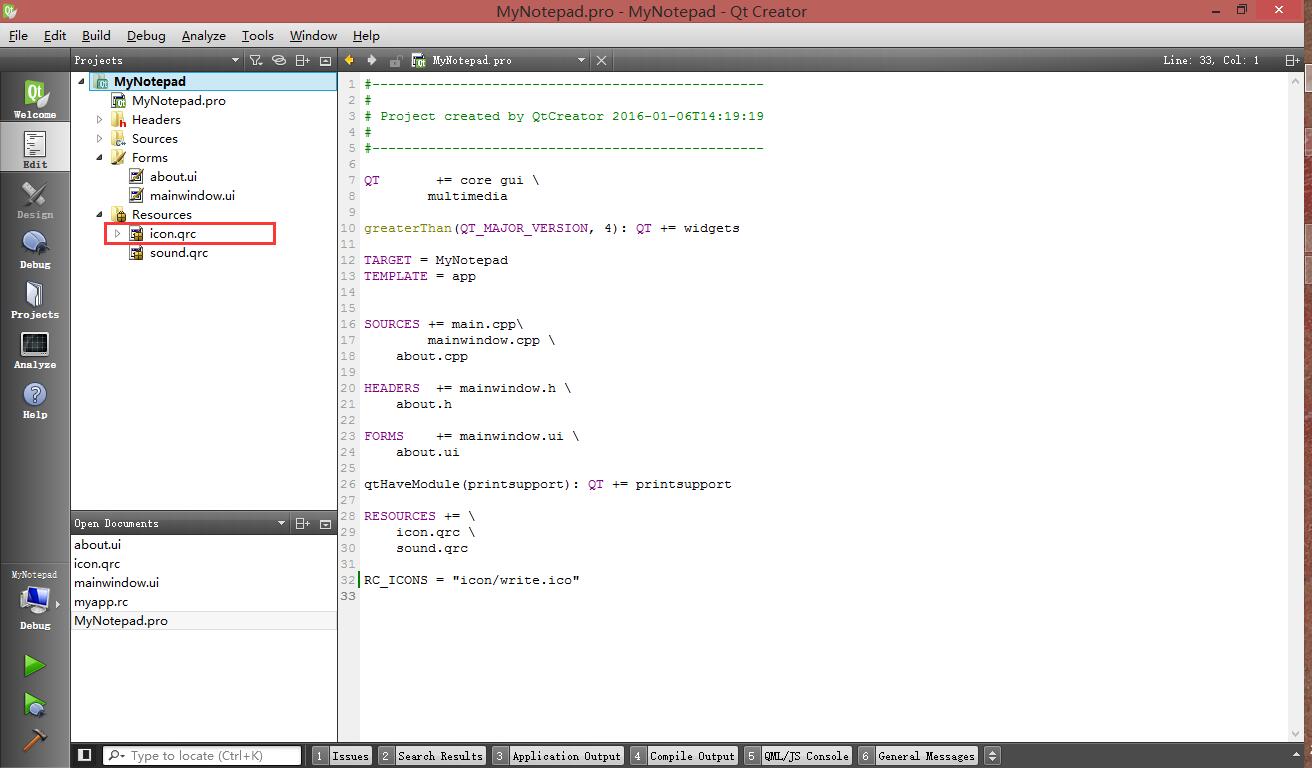Open the MyNotepad.pro document dropdown
This screenshot has width=1312, height=768.
pos(499,60)
